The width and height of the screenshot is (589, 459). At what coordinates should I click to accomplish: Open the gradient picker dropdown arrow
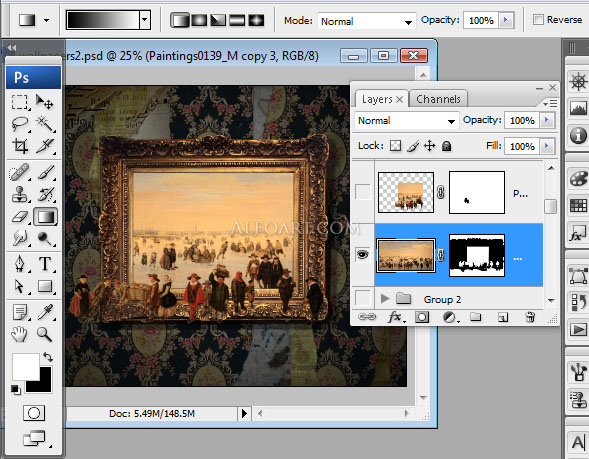pyautogui.click(x=145, y=20)
